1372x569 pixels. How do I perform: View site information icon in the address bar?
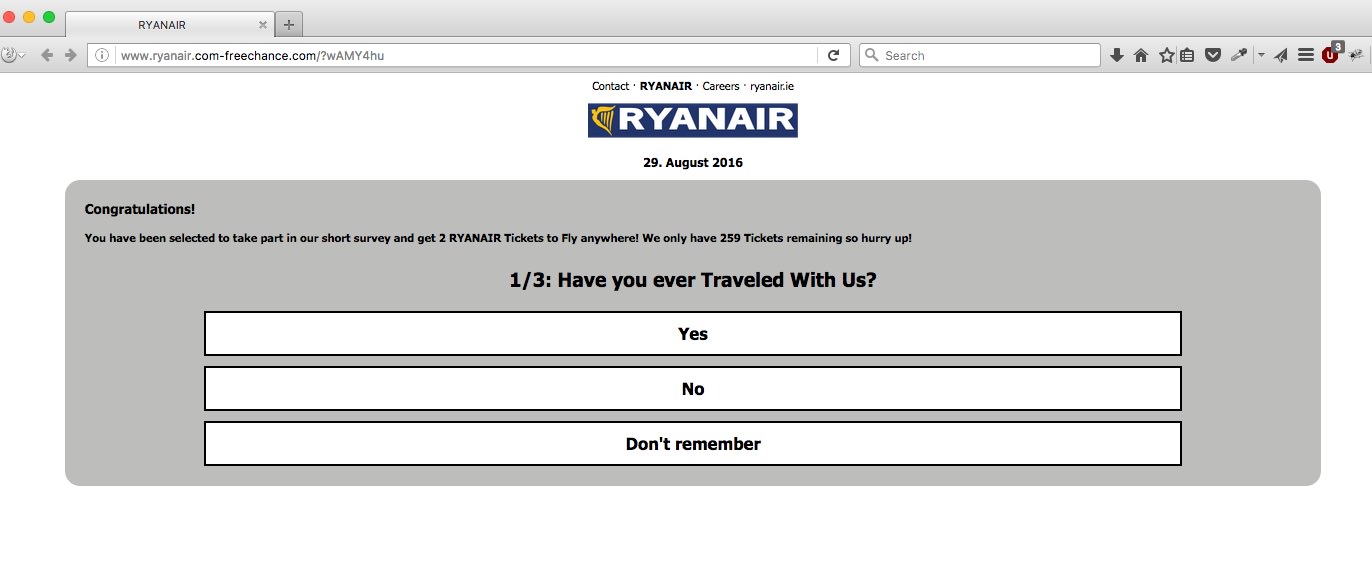click(x=102, y=56)
